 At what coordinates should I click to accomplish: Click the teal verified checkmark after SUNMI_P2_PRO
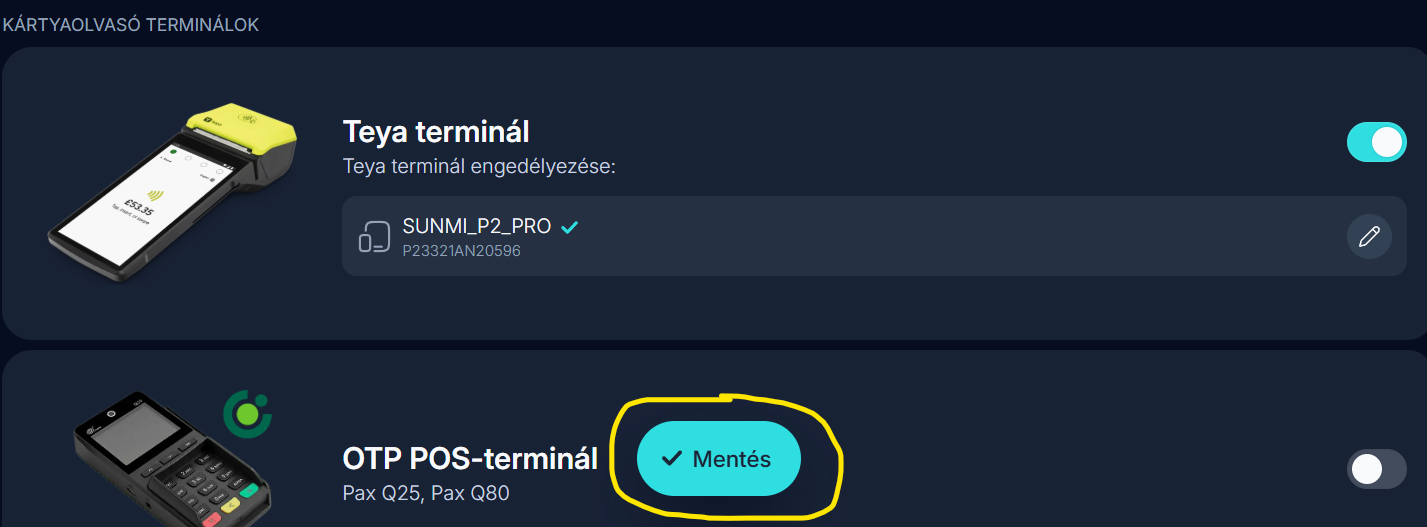click(569, 227)
